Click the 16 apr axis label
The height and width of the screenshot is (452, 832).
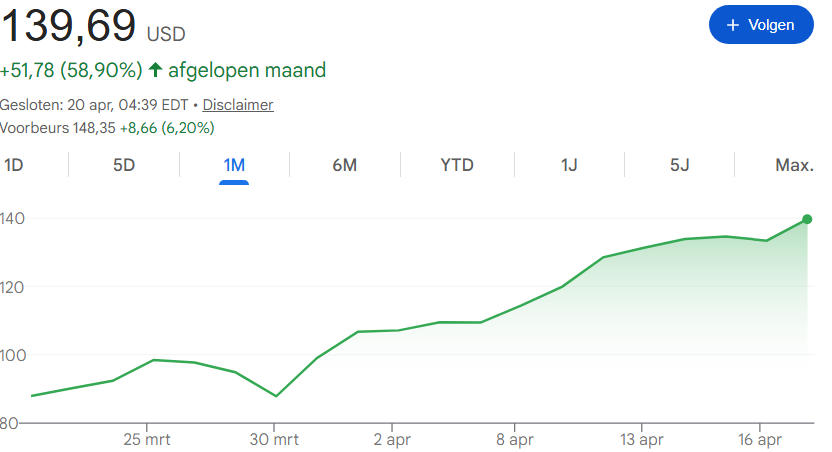click(x=760, y=439)
